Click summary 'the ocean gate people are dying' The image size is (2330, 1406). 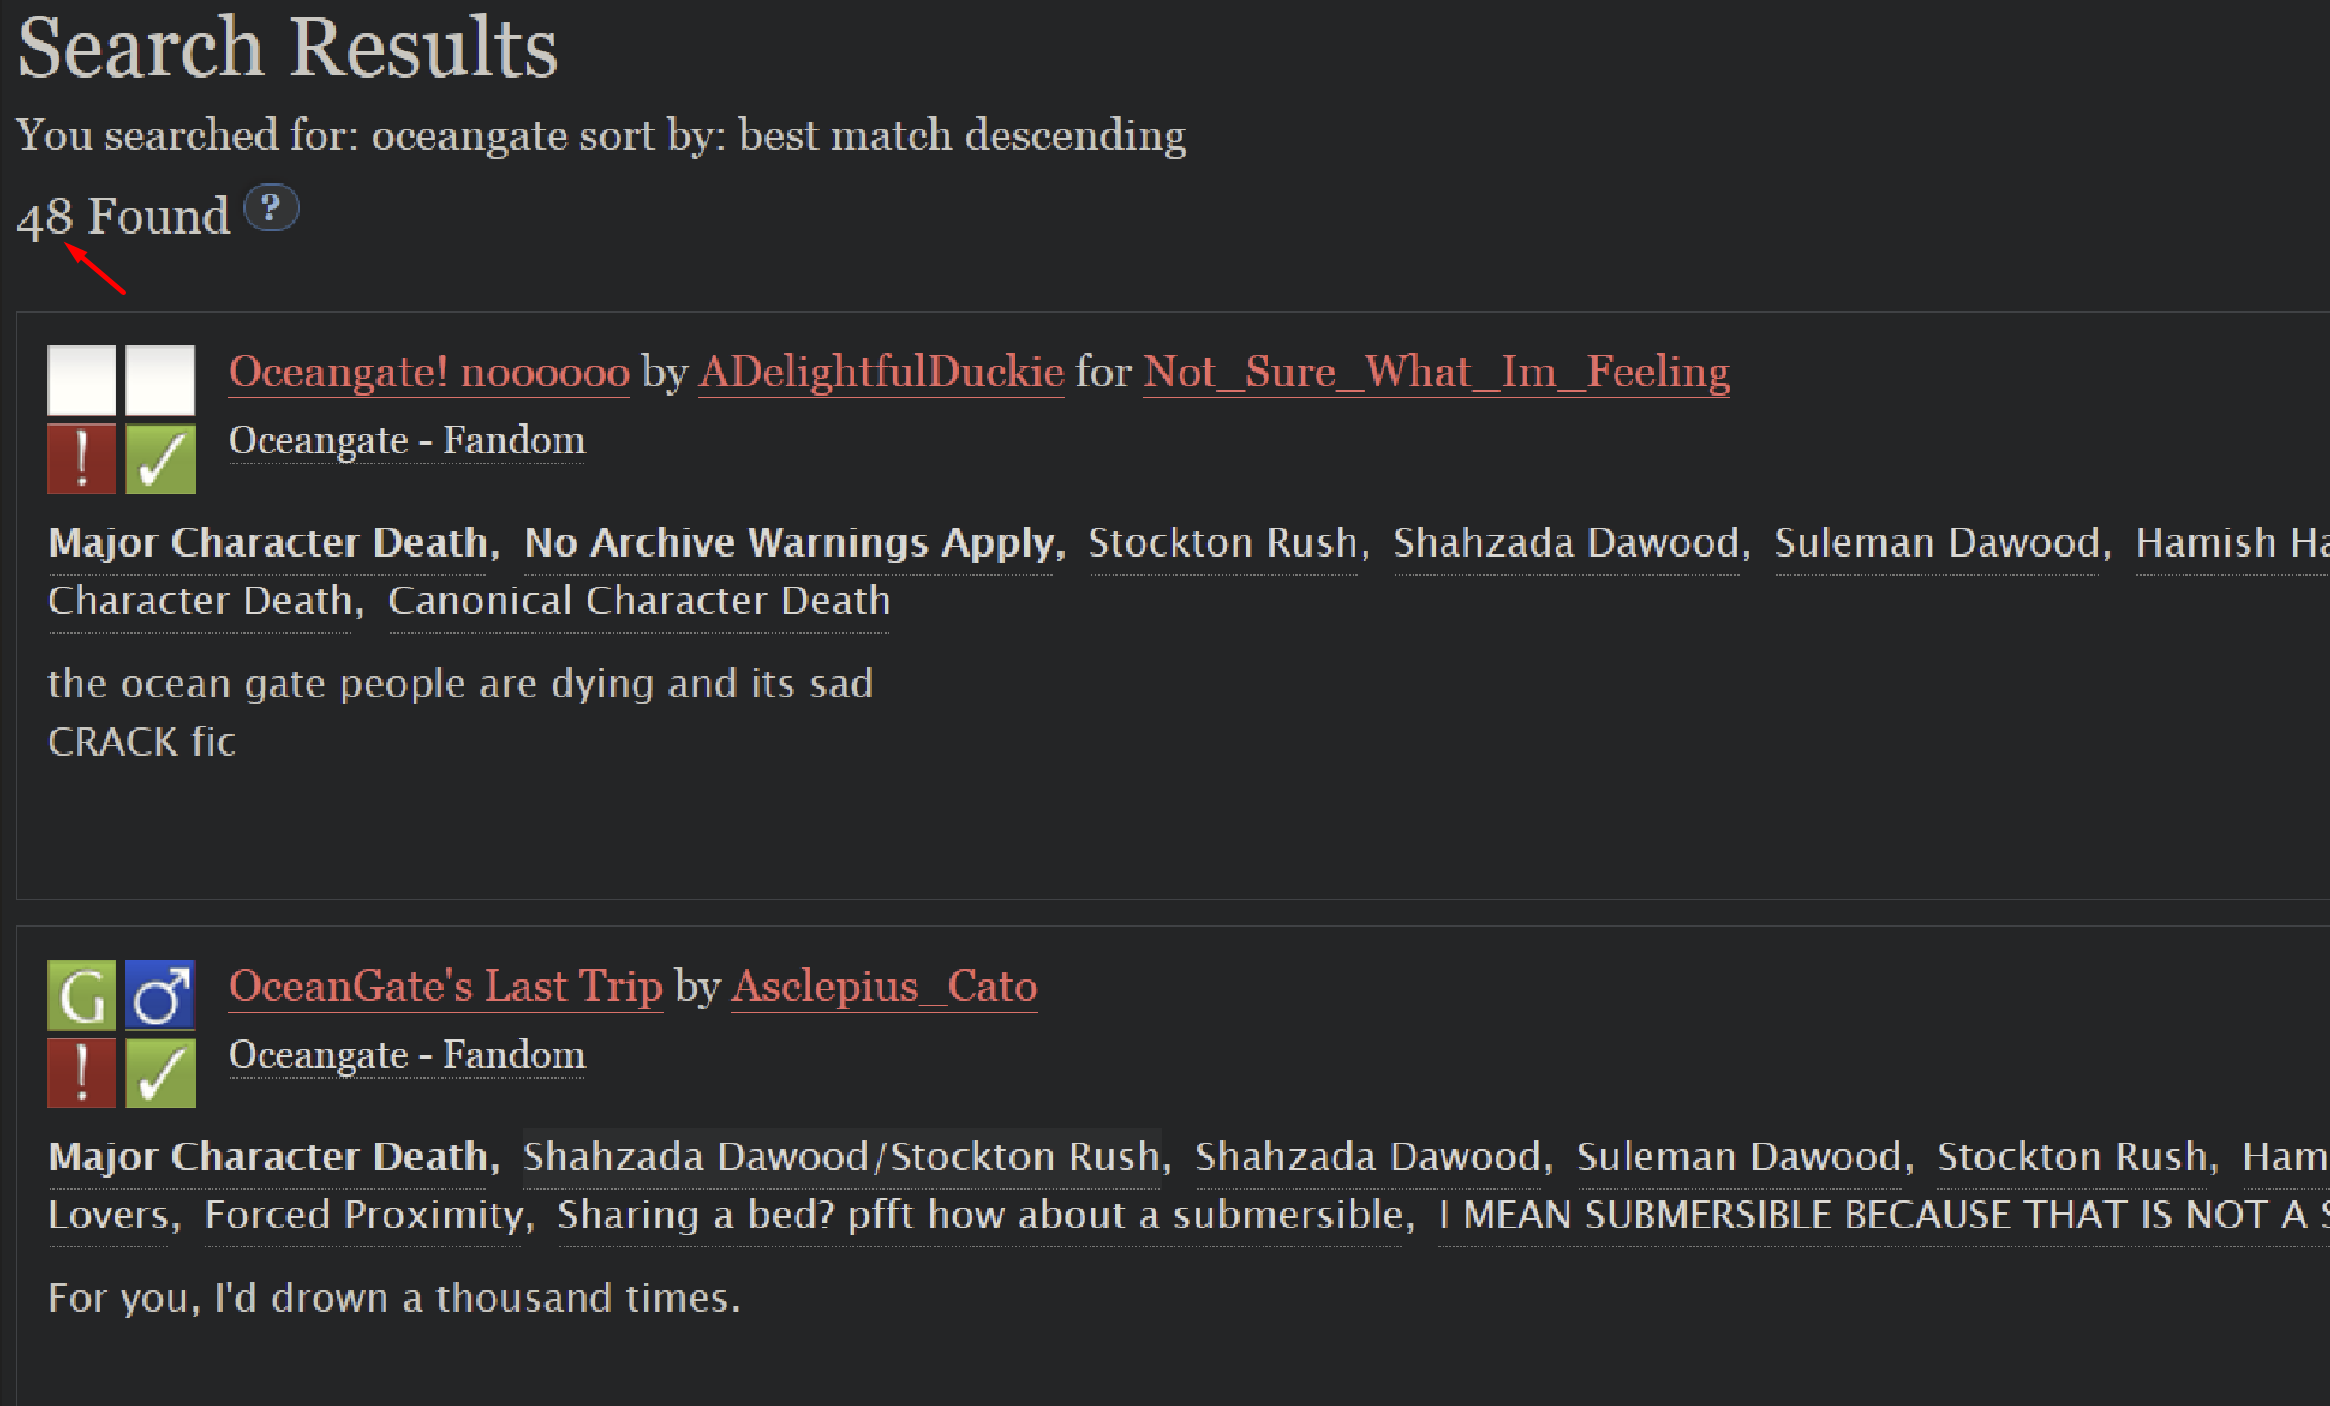point(461,684)
